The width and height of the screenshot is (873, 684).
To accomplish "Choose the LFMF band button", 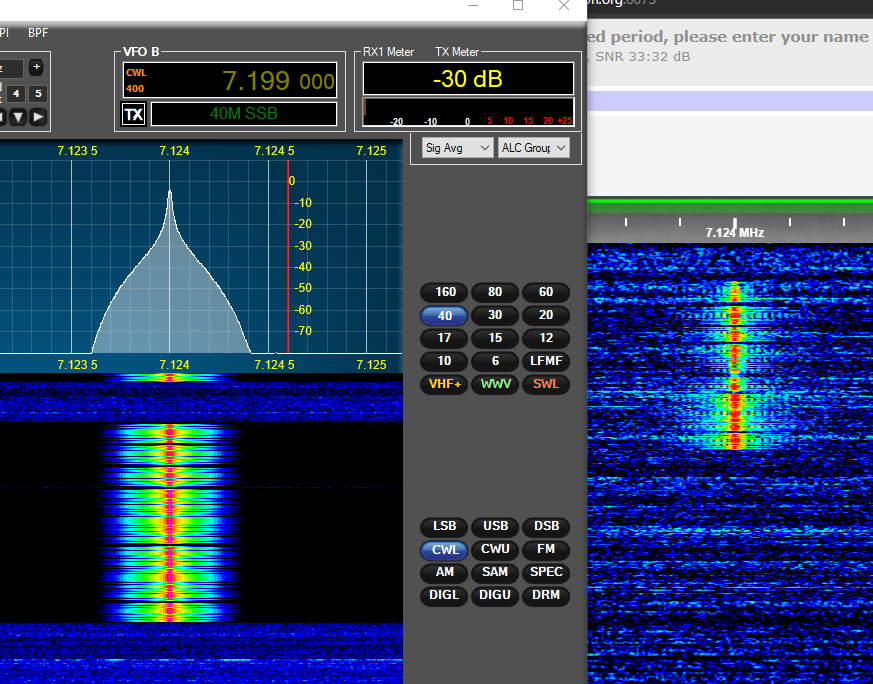I will pos(546,361).
